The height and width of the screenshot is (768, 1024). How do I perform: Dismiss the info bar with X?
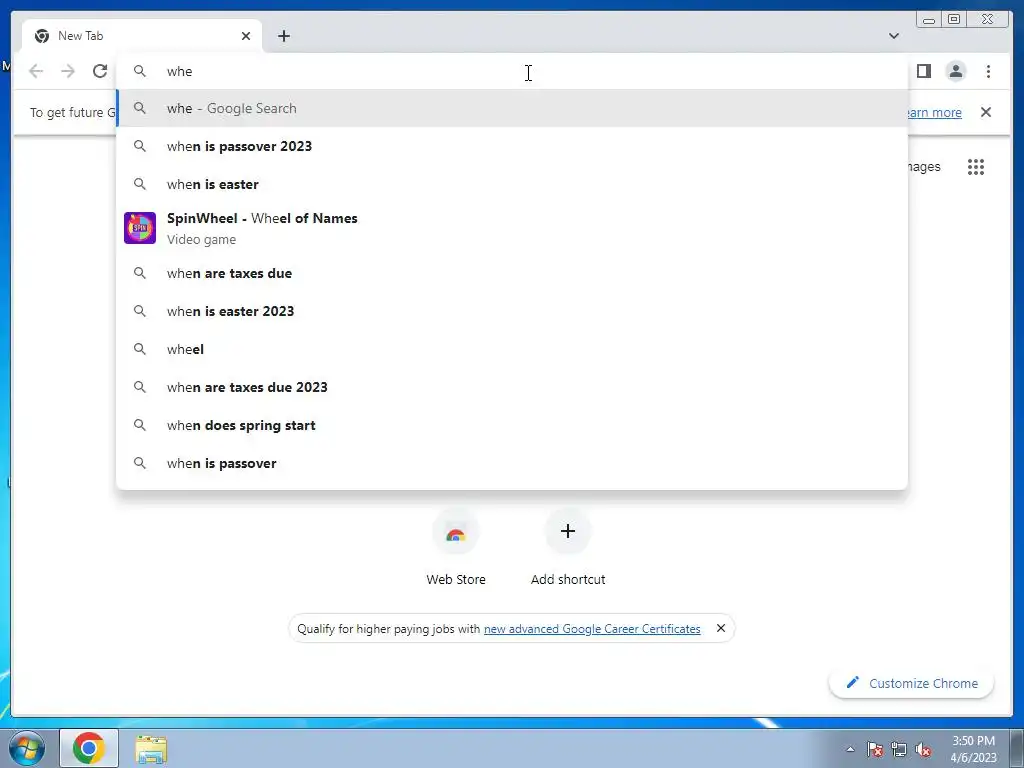coord(986,112)
